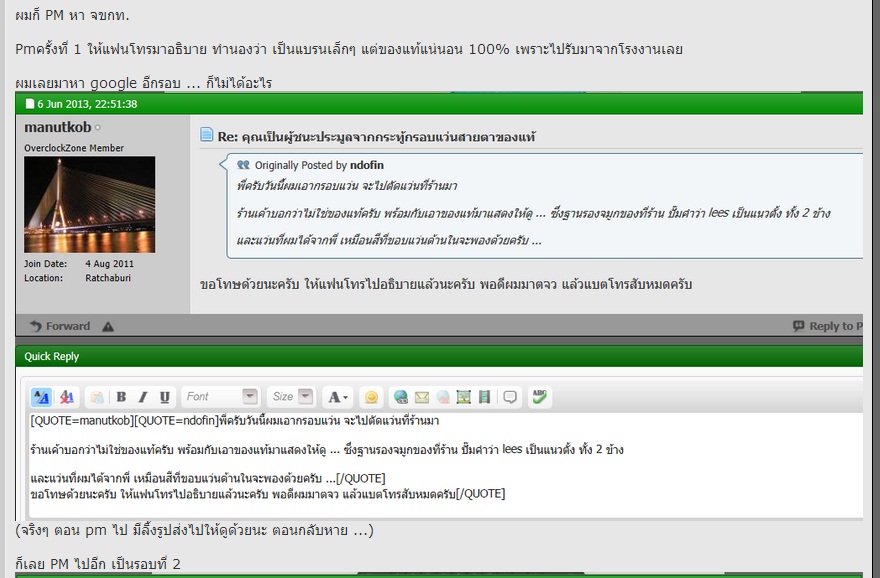Click the ABC spell check icon
The image size is (880, 578).
[539, 397]
